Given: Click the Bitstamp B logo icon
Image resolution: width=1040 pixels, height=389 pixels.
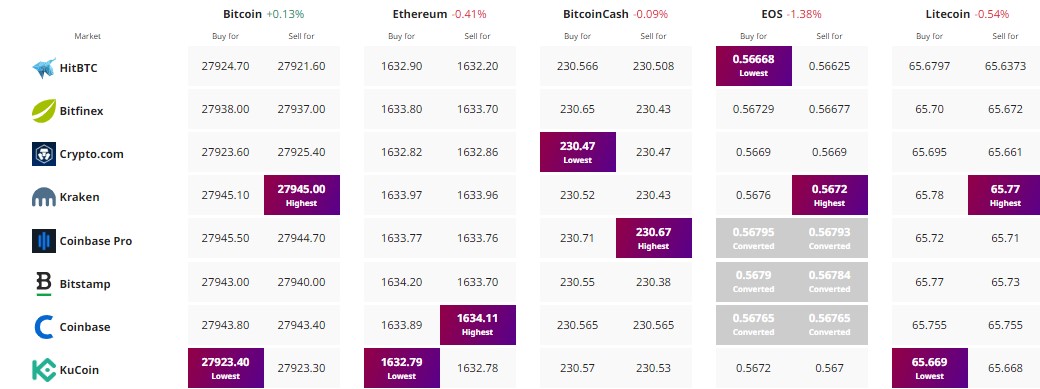Looking at the screenshot, I should click(x=44, y=283).
